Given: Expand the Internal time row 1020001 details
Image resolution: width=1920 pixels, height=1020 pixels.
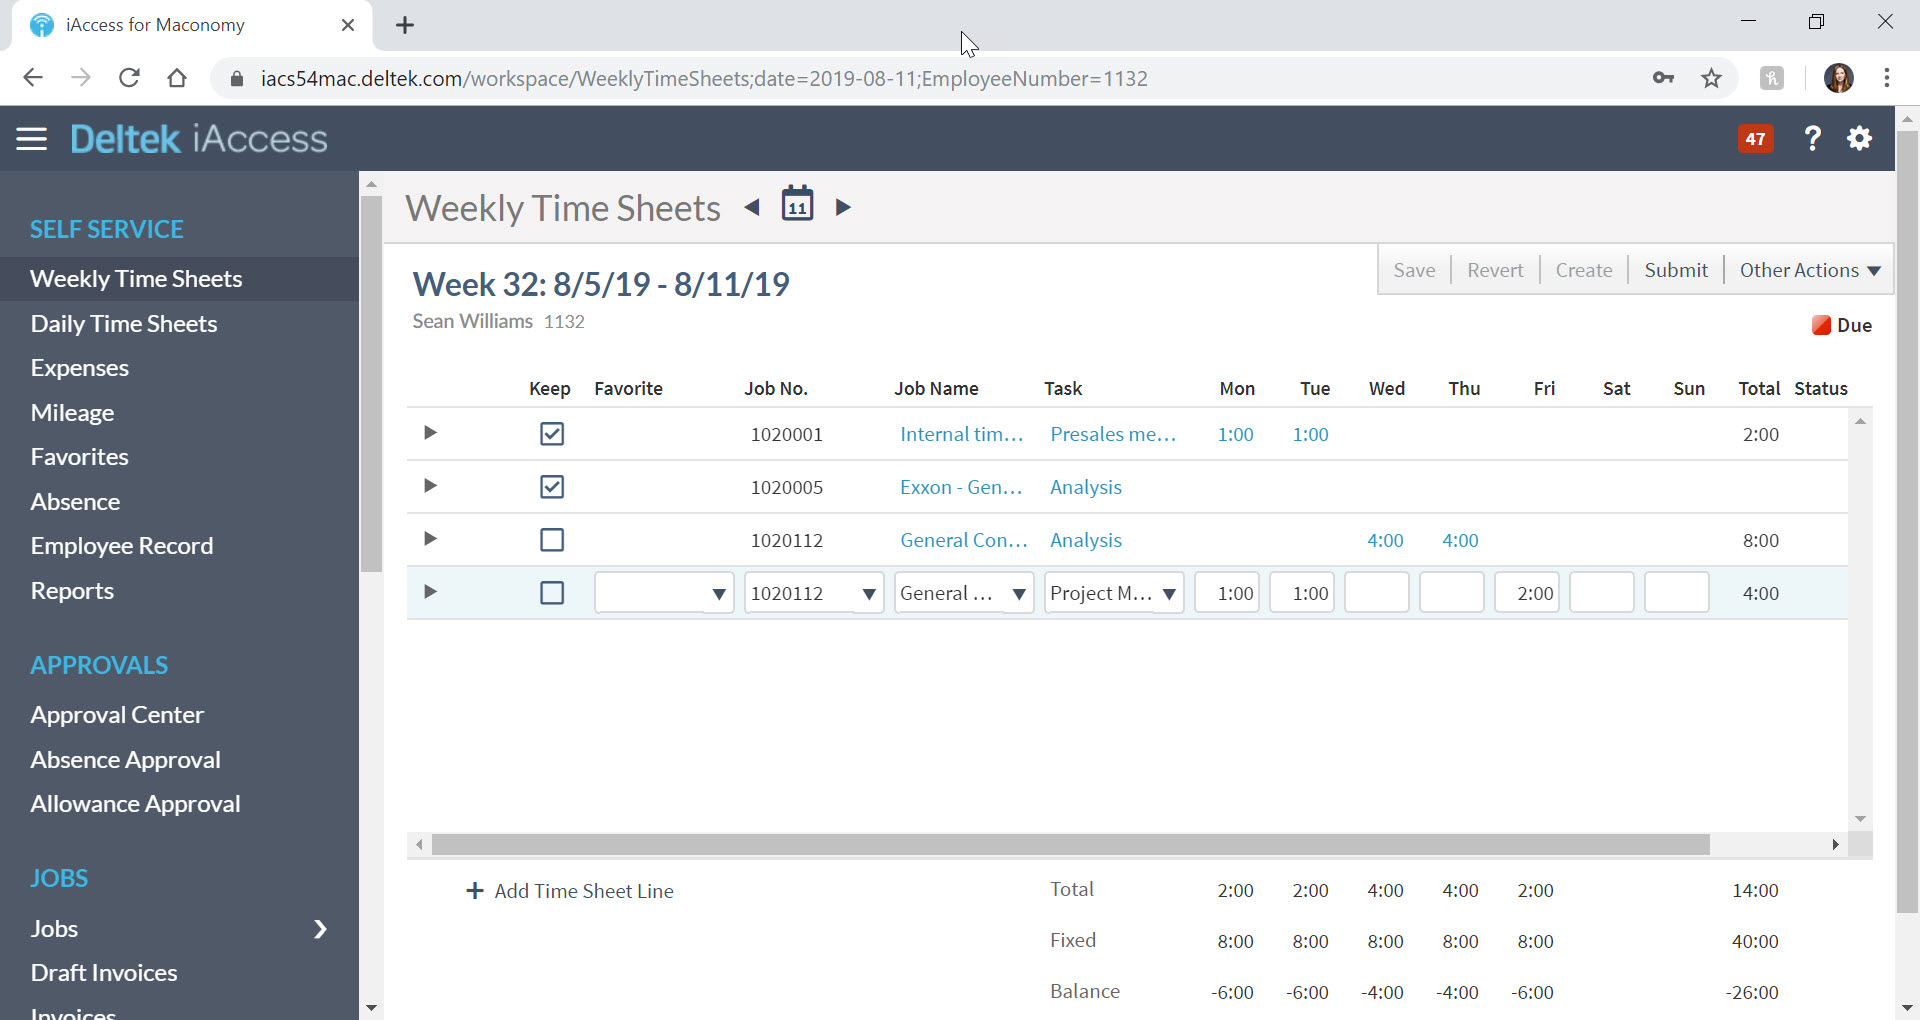Looking at the screenshot, I should click(x=430, y=433).
